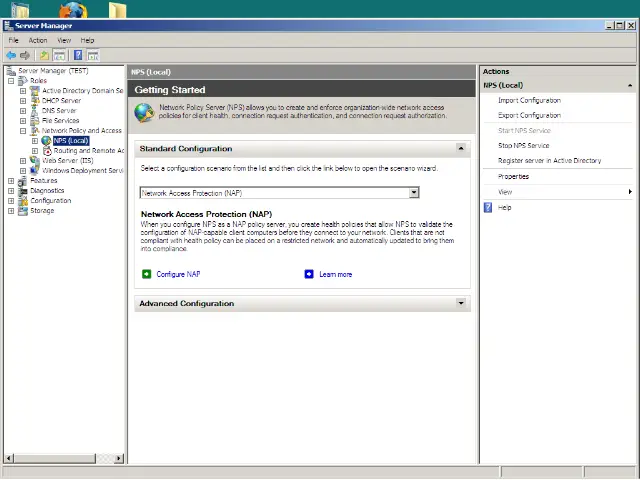Expand the Features tree node

pyautogui.click(x=11, y=181)
